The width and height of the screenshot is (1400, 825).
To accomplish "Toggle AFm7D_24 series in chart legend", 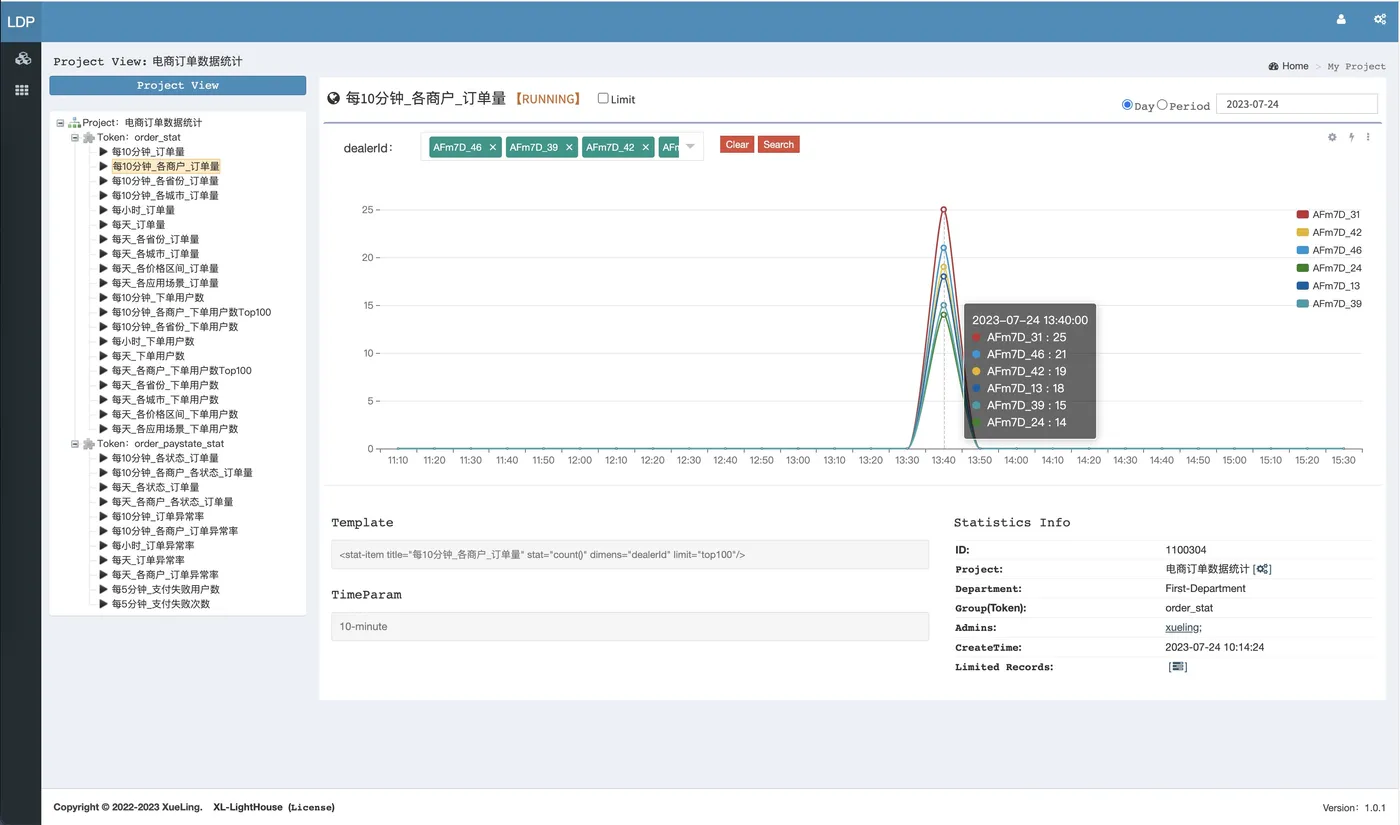I will coord(1328,268).
